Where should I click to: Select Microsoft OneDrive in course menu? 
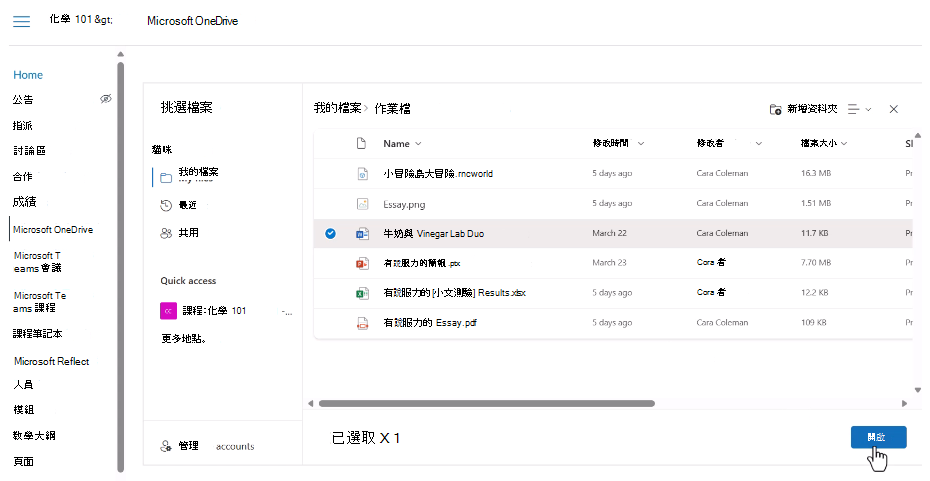pyautogui.click(x=53, y=230)
